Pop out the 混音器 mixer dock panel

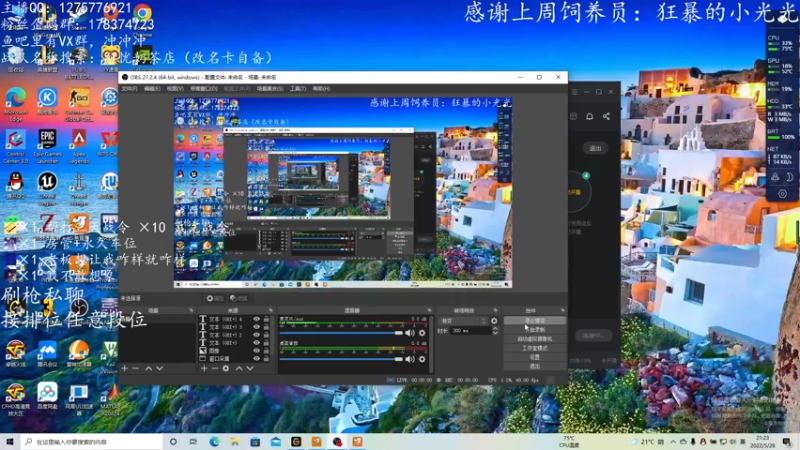tap(429, 310)
